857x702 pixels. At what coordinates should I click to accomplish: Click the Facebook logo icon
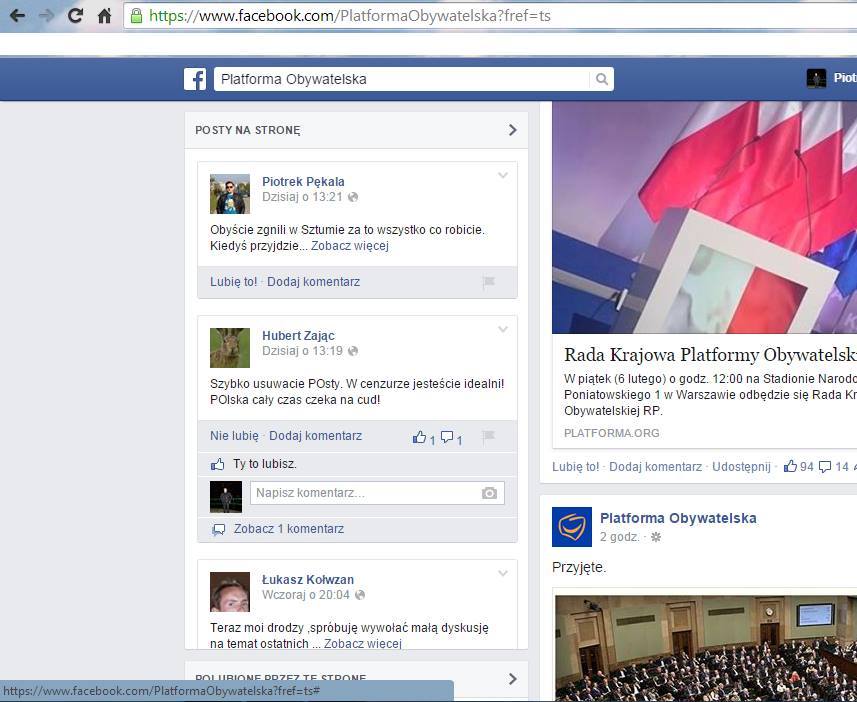(x=195, y=79)
